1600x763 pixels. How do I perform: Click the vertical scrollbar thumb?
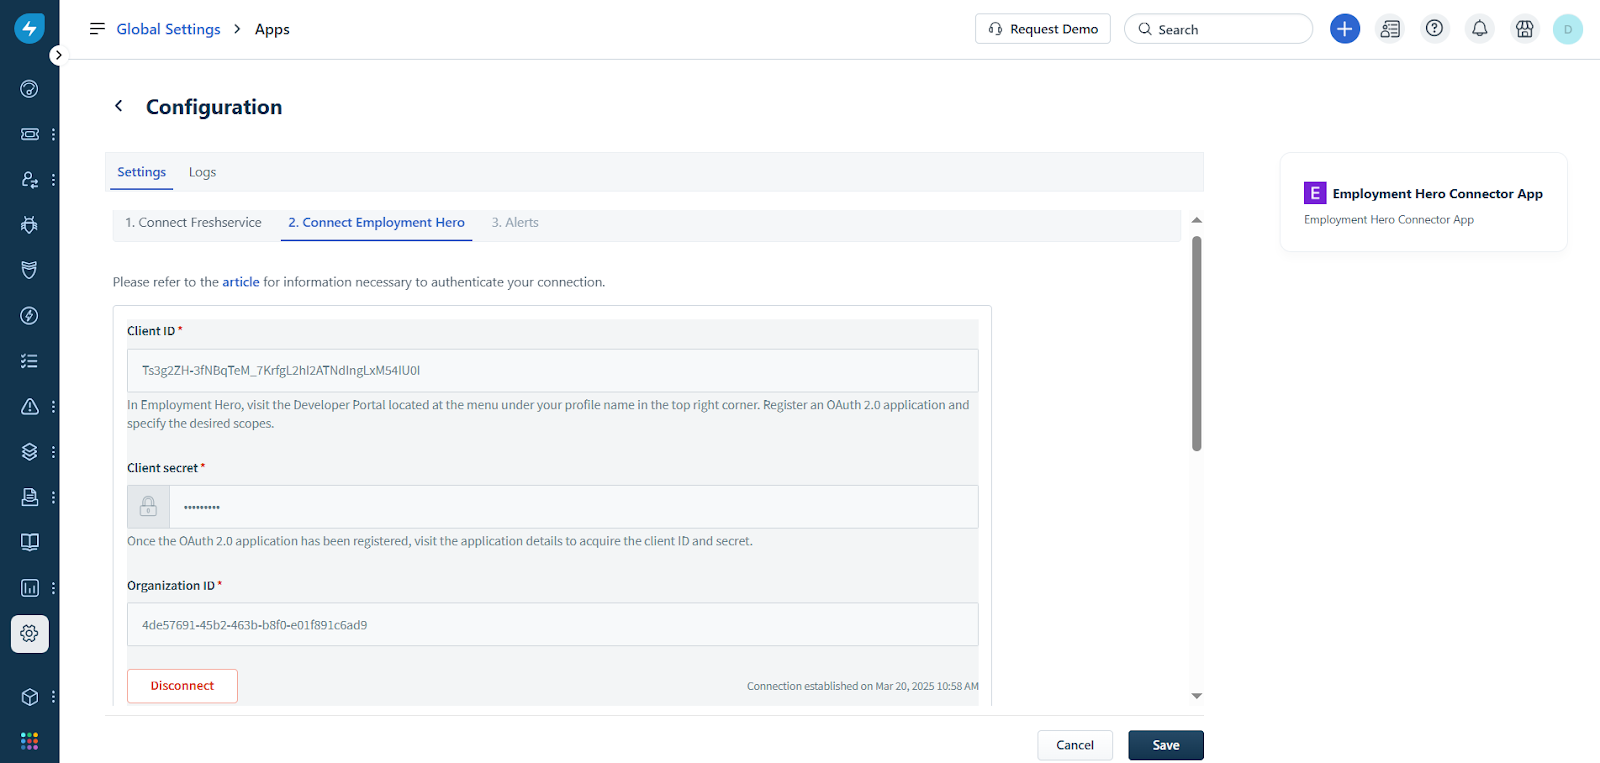(x=1197, y=344)
